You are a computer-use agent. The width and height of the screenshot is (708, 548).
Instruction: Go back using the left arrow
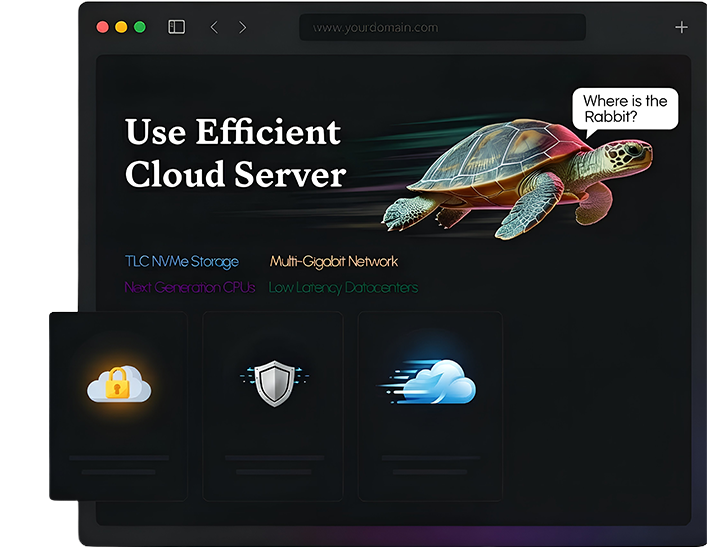(x=213, y=27)
